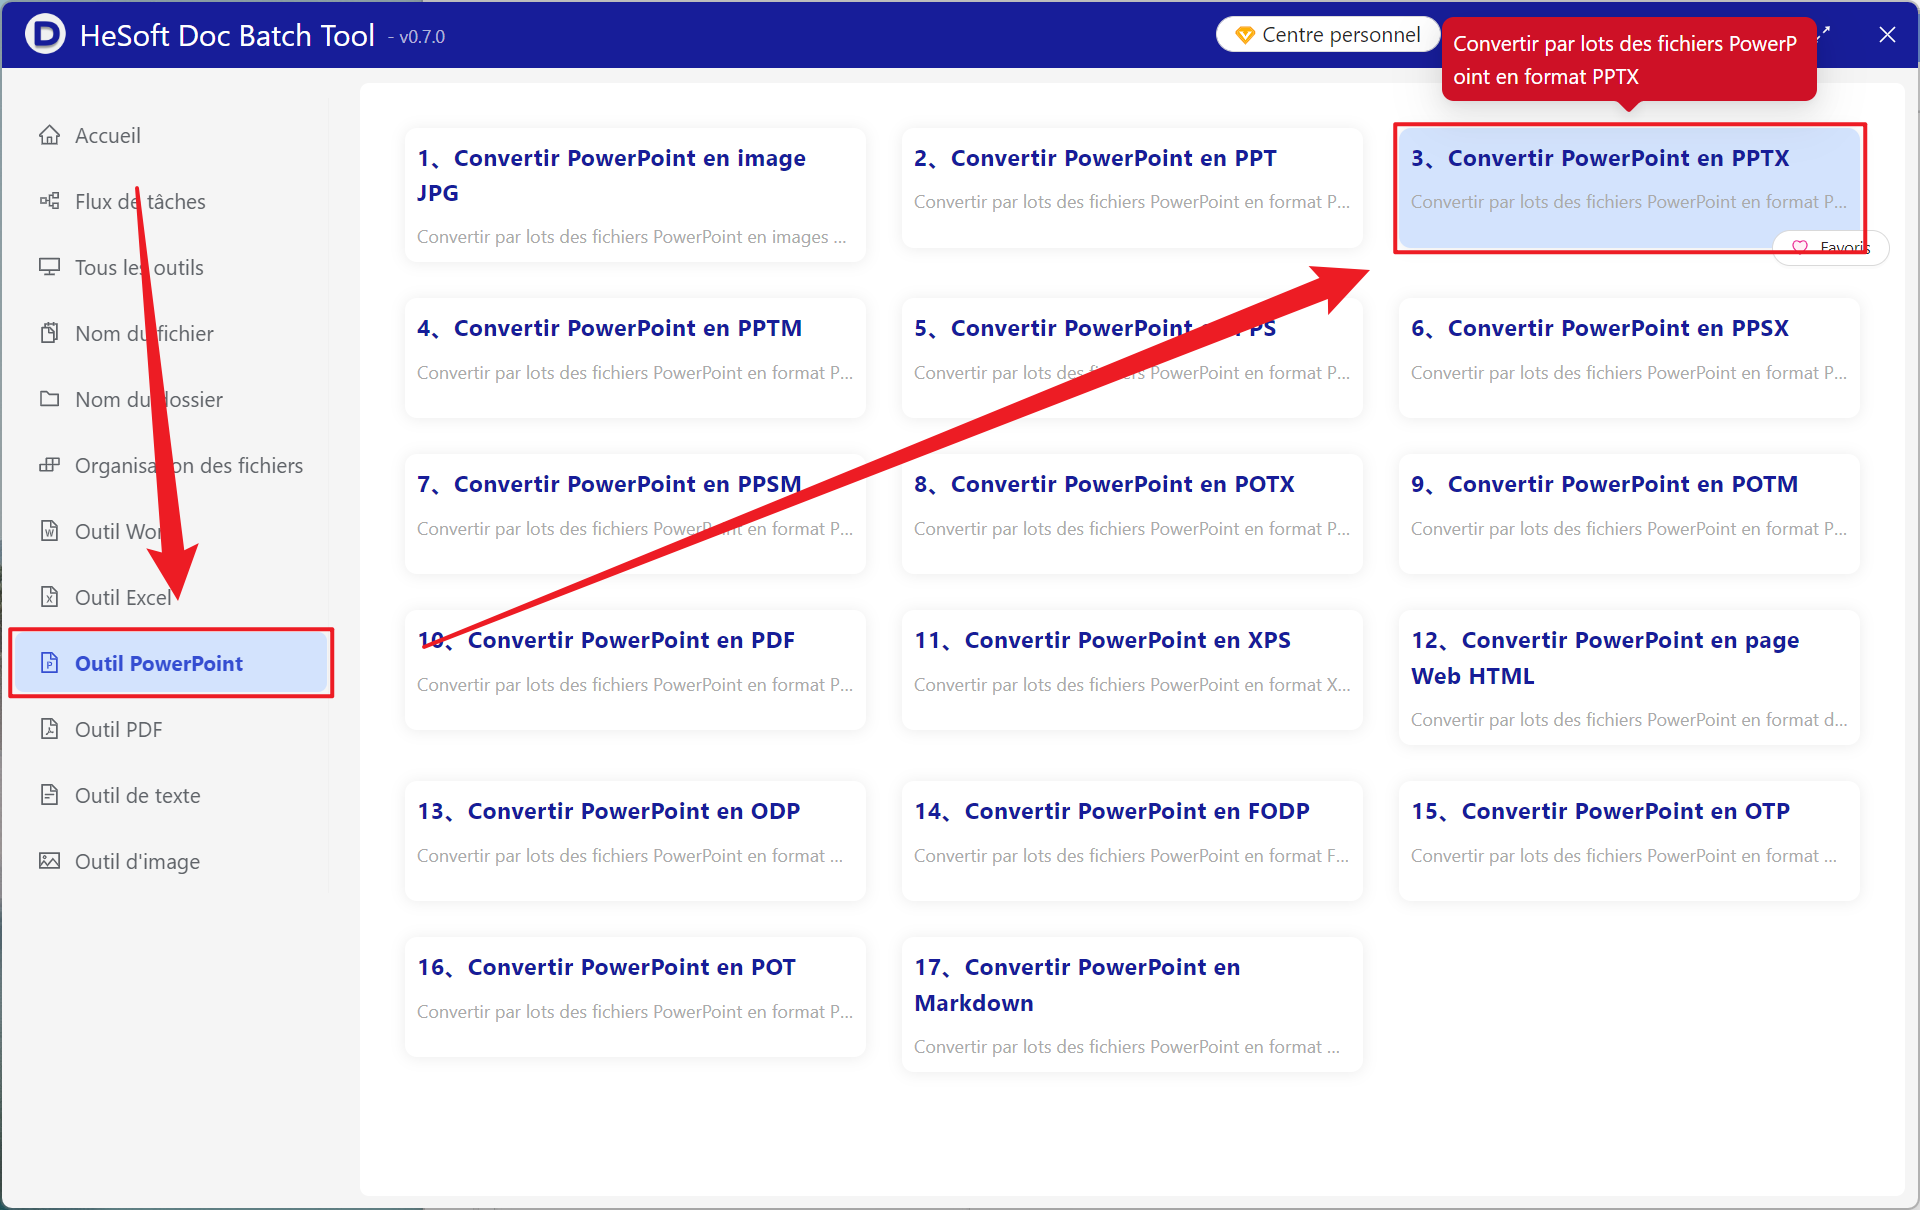Click the Accueil home icon

[49, 135]
